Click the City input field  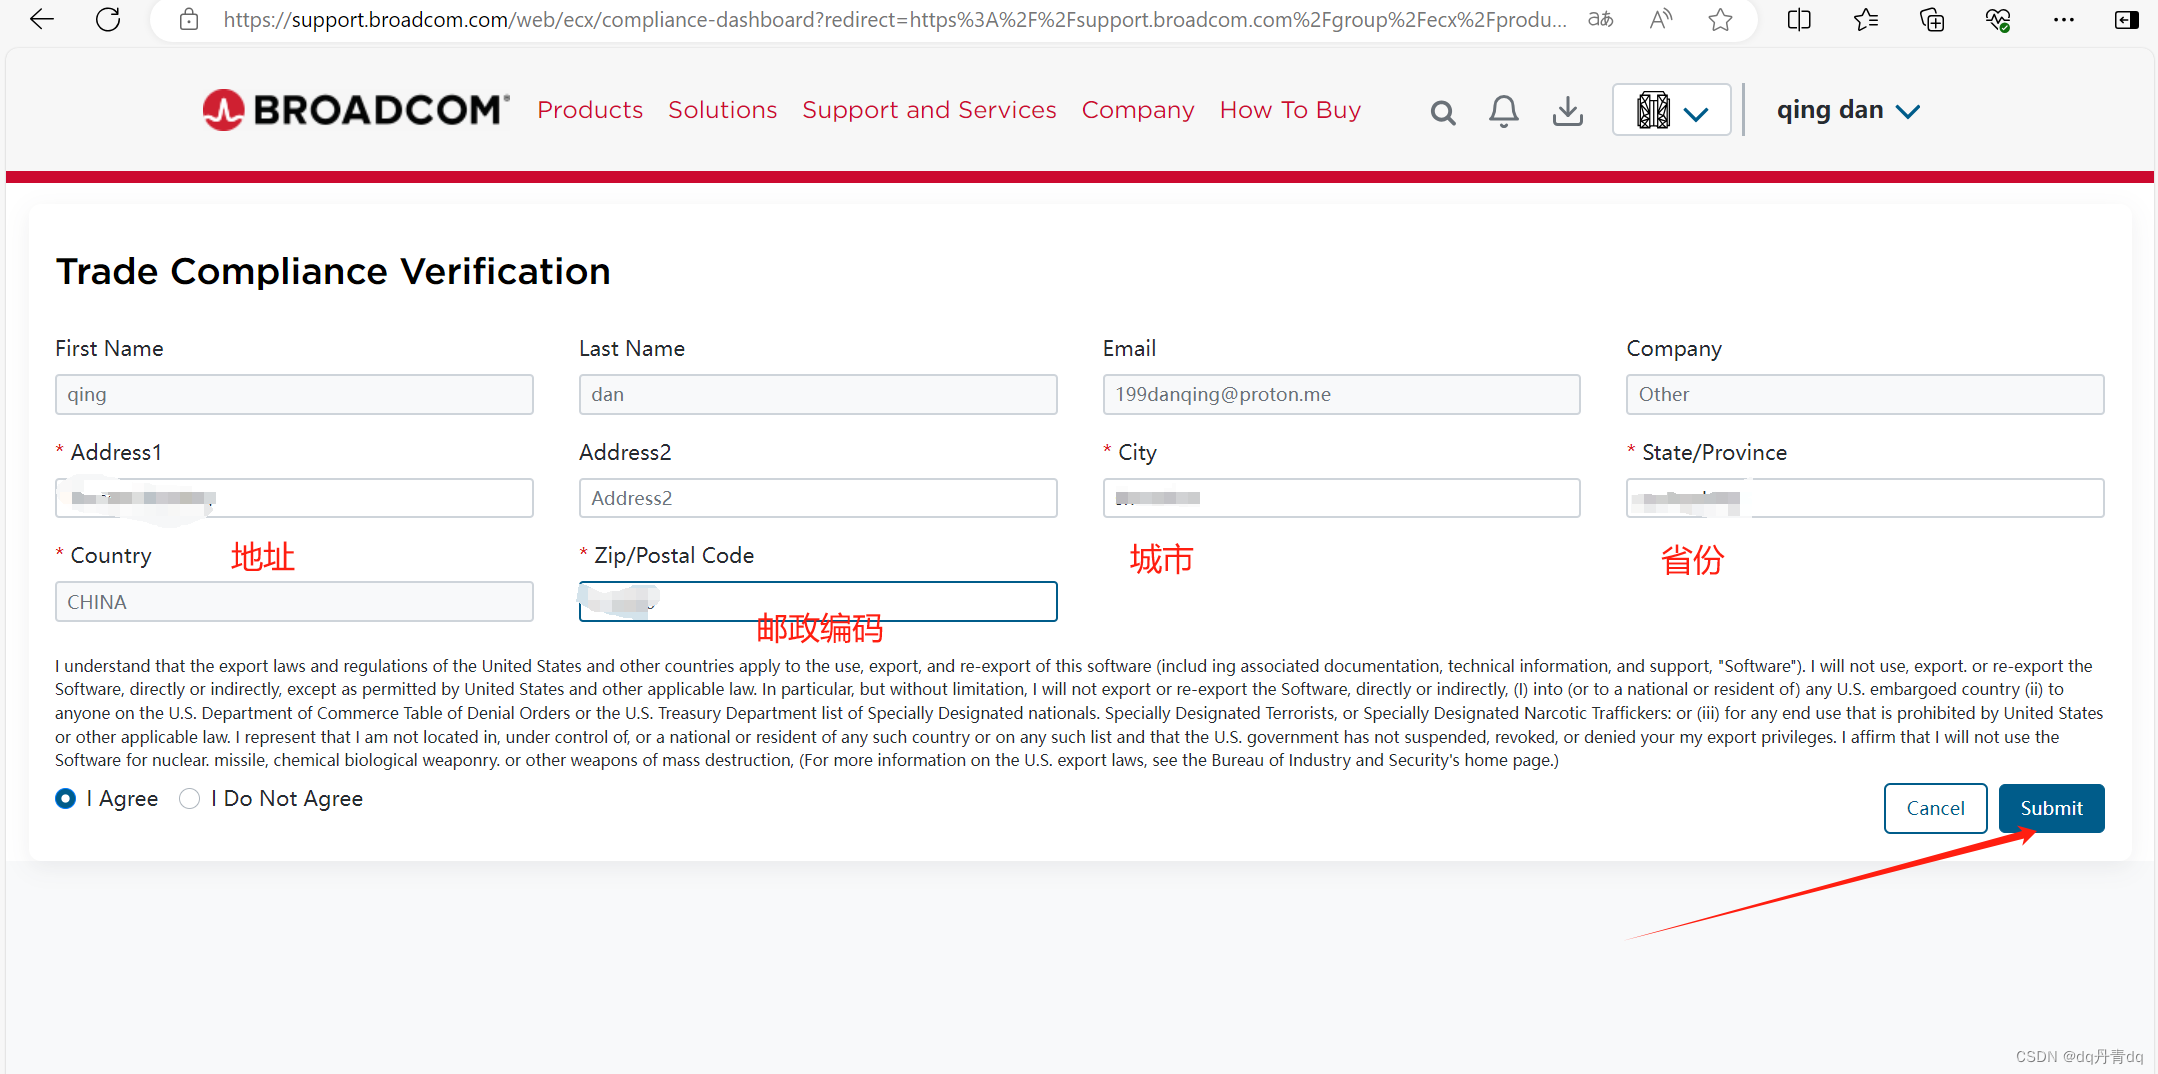[1341, 498]
